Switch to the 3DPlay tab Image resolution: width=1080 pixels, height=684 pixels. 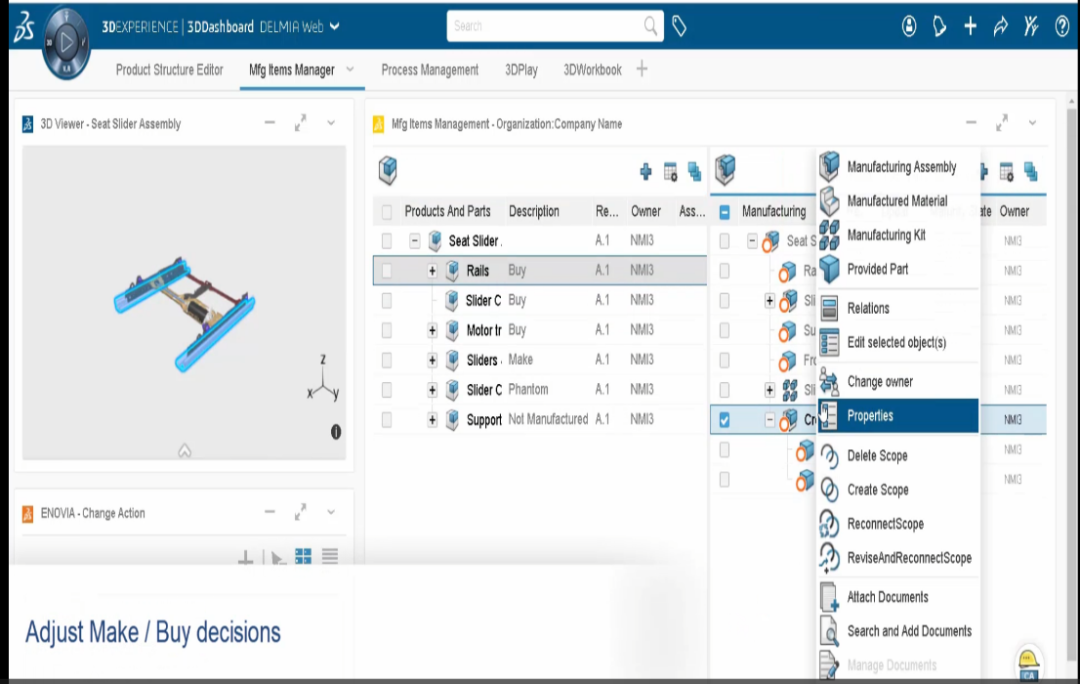point(521,70)
